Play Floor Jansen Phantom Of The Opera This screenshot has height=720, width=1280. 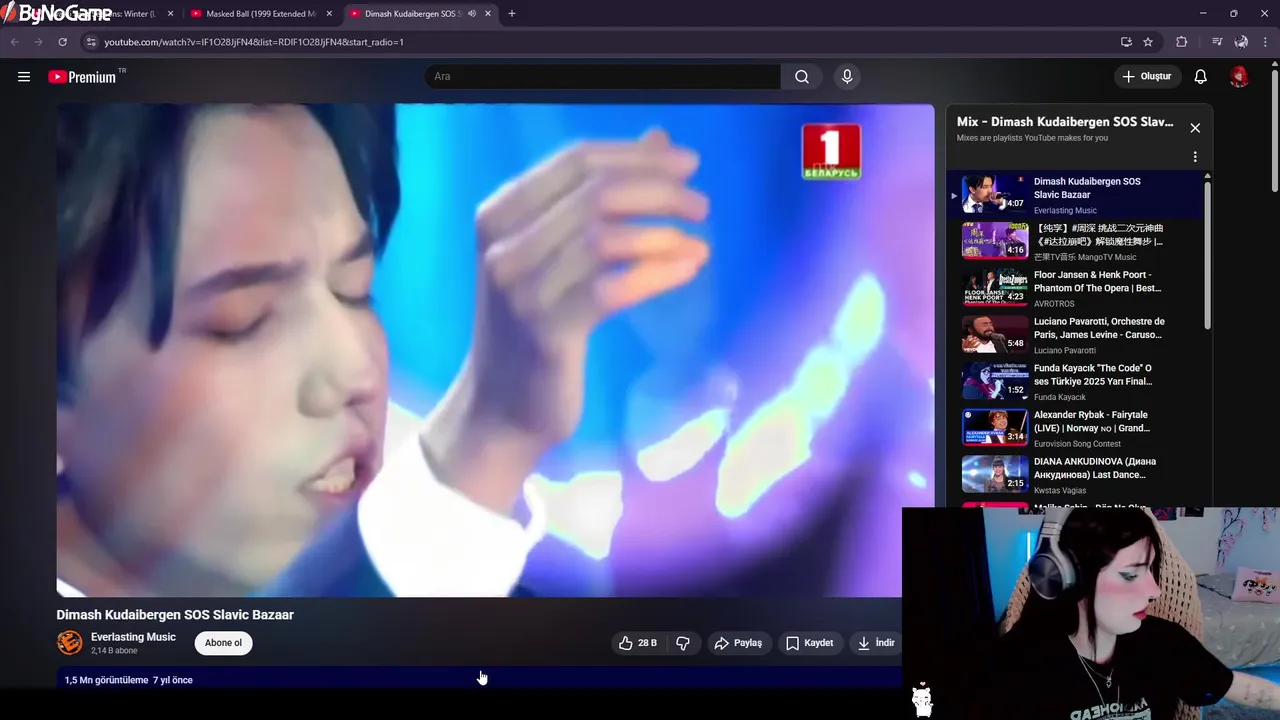1076,288
